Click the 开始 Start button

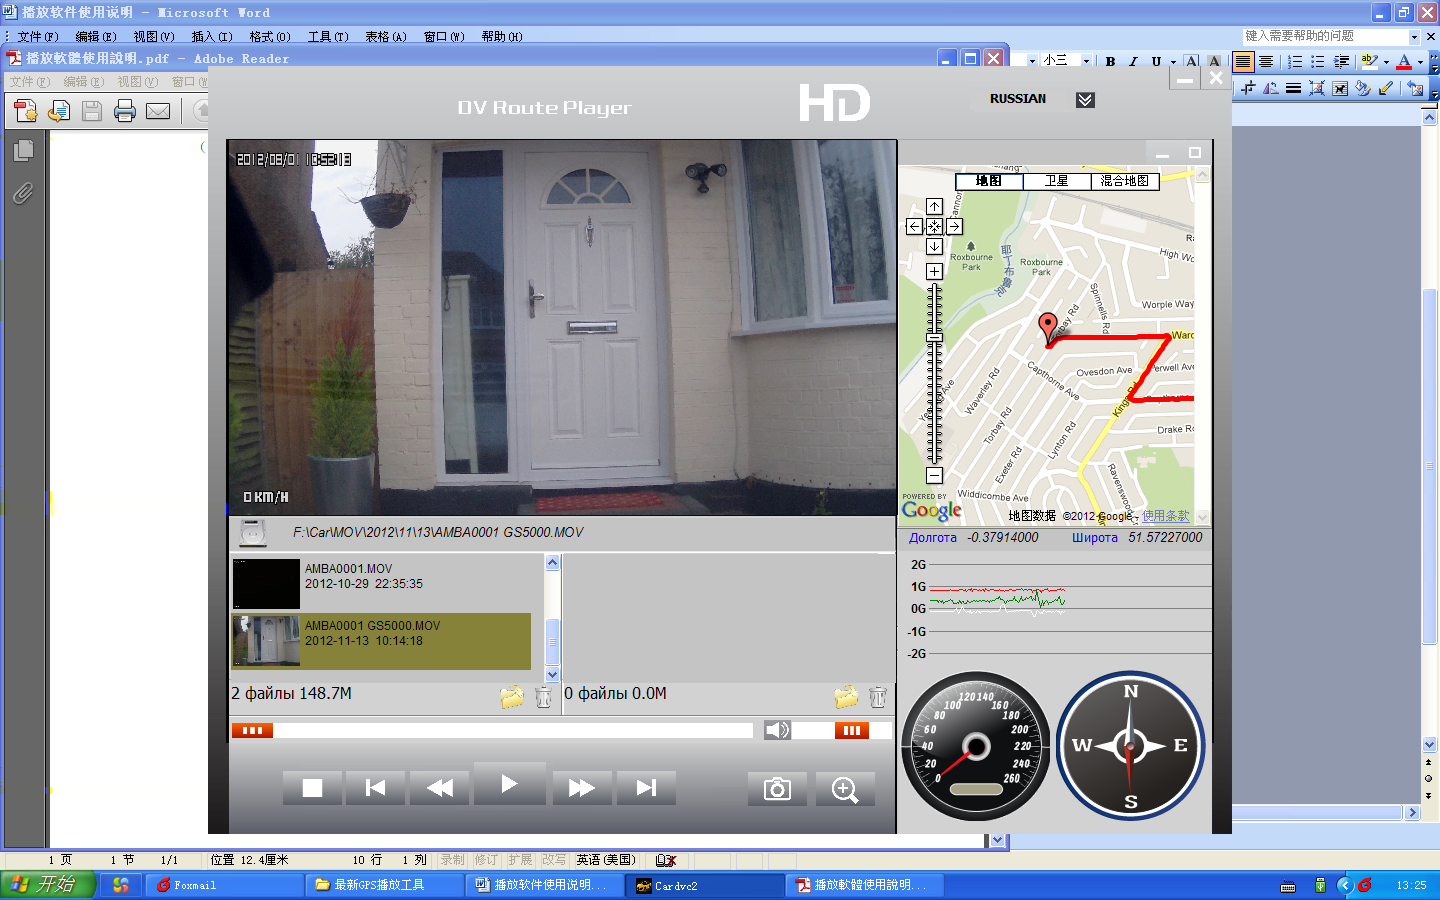pyautogui.click(x=47, y=884)
